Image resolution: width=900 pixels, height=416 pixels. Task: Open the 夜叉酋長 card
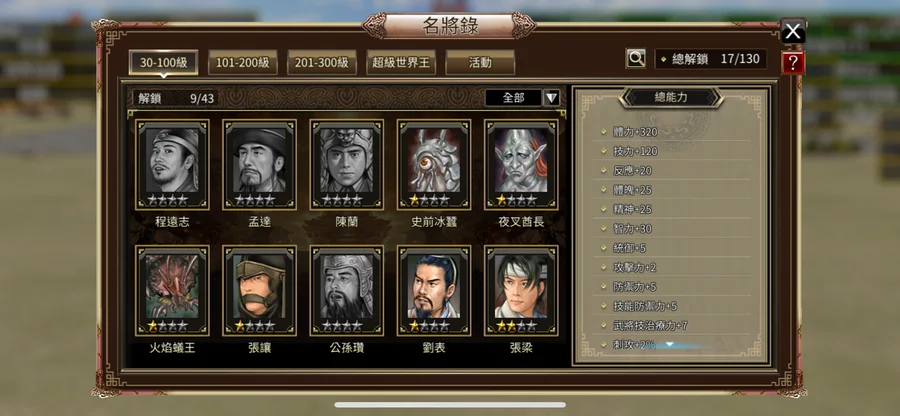click(x=521, y=165)
